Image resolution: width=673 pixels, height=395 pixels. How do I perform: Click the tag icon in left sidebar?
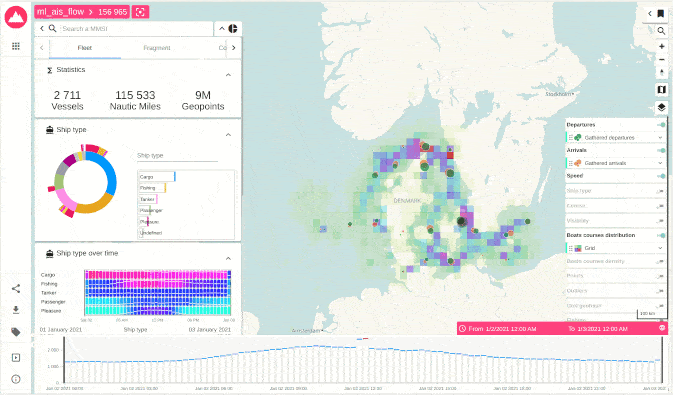point(16,332)
